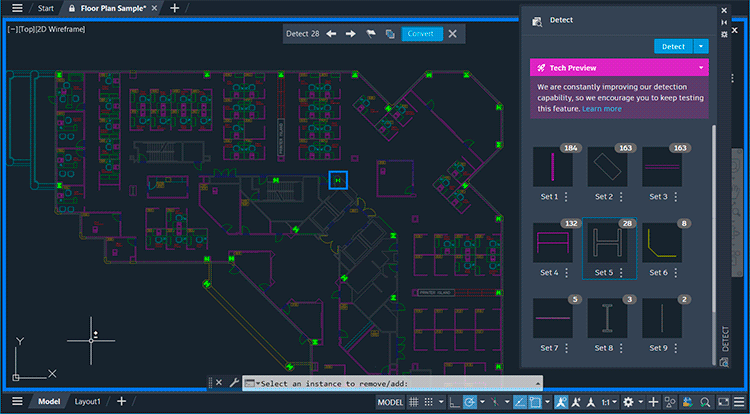Open the application hamburger menu top-left
Screen dimensions: 750x414
tap(17, 8)
